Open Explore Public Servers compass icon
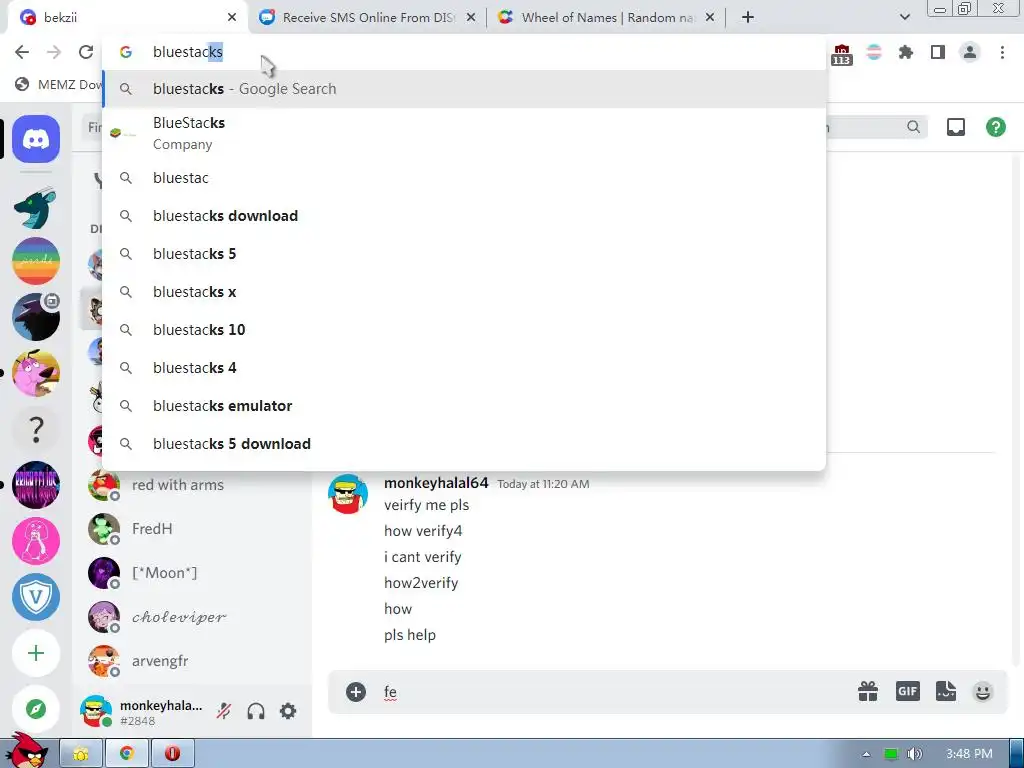The image size is (1024, 768). click(x=36, y=709)
